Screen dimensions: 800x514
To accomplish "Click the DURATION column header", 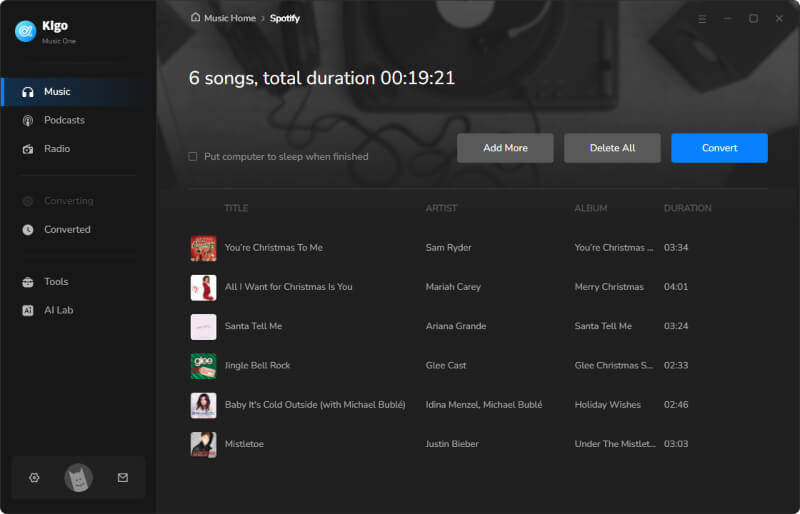I will point(687,208).
